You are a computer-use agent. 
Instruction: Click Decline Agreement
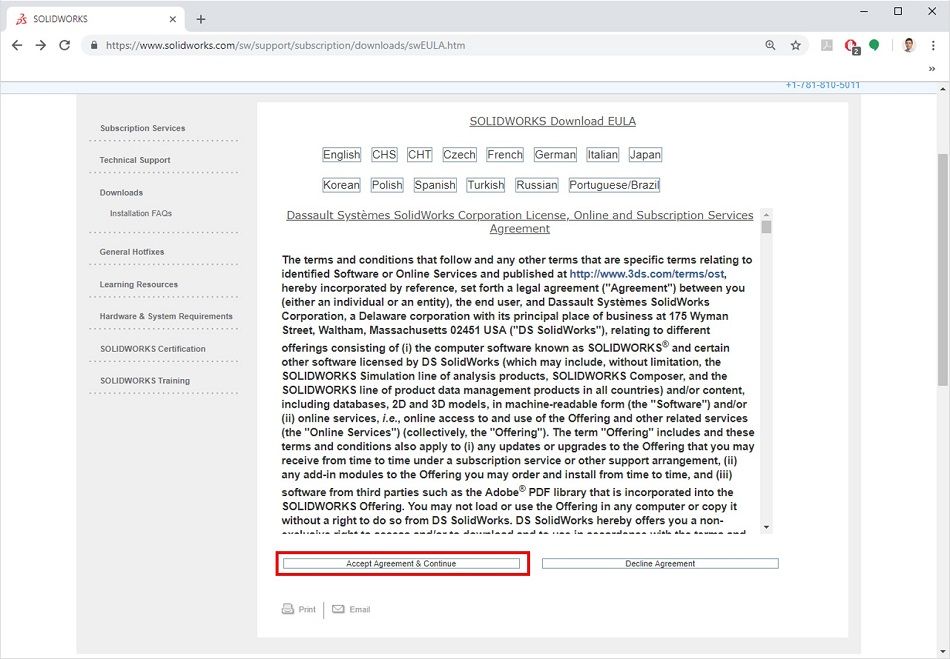[x=660, y=563]
